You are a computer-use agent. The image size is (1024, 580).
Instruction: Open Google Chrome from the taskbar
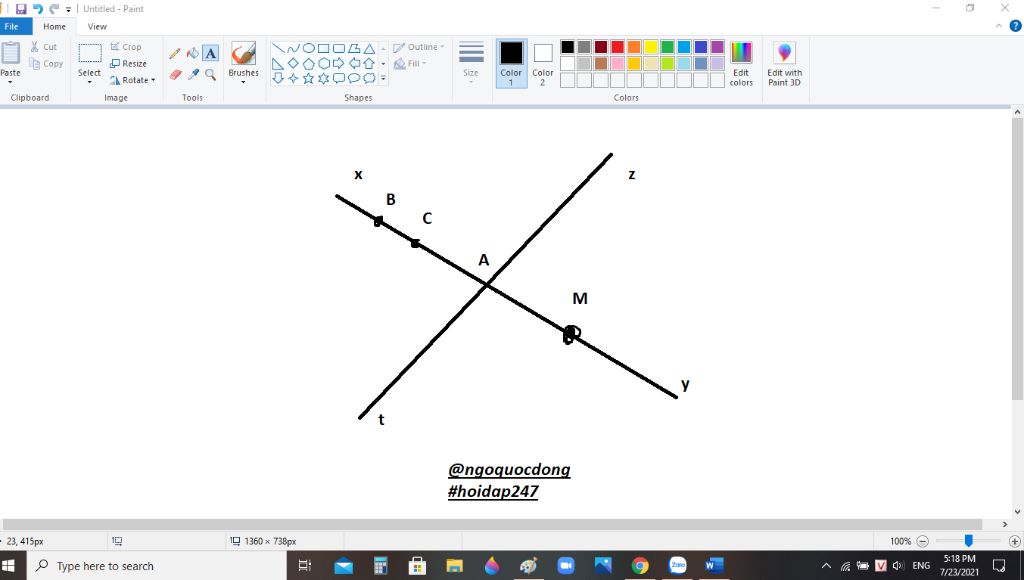click(x=640, y=566)
